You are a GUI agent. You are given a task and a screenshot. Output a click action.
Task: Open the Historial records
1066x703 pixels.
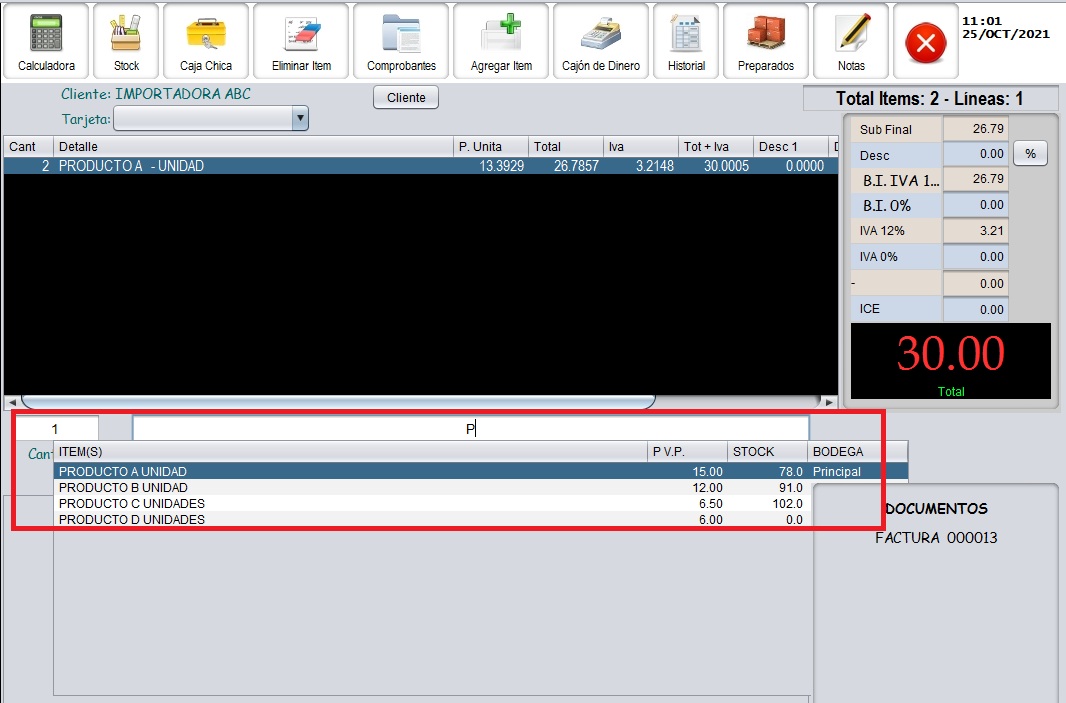pyautogui.click(x=686, y=42)
